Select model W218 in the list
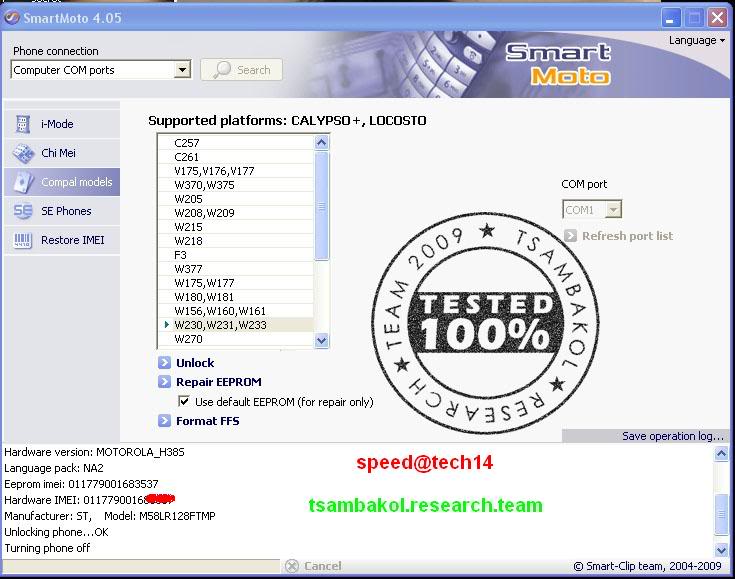This screenshot has width=735, height=579. [x=236, y=241]
